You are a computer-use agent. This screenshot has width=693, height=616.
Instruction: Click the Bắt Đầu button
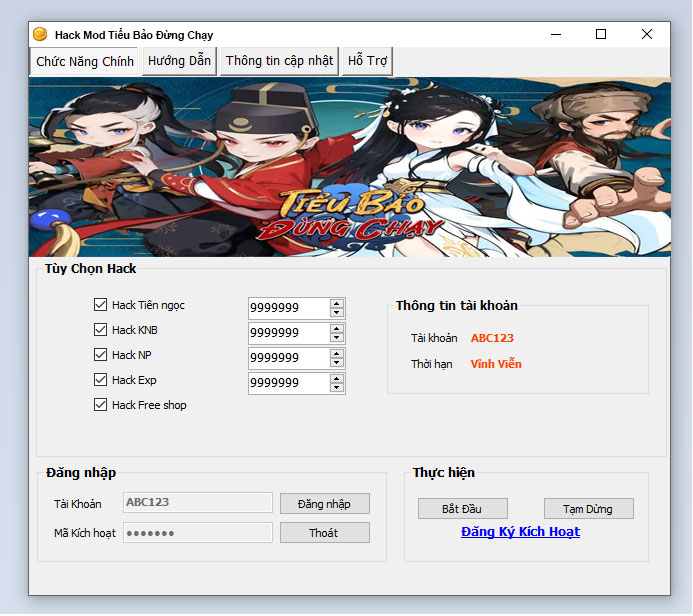click(x=462, y=509)
